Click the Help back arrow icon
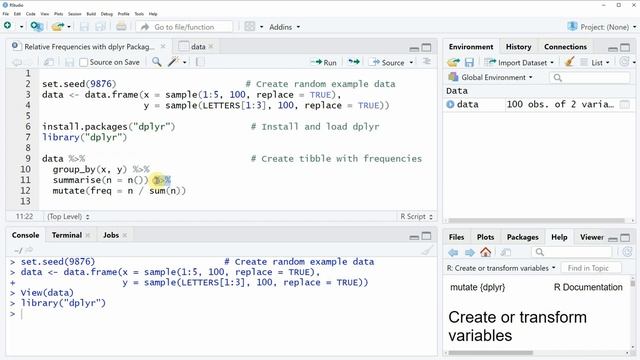640x360 pixels. (x=453, y=253)
